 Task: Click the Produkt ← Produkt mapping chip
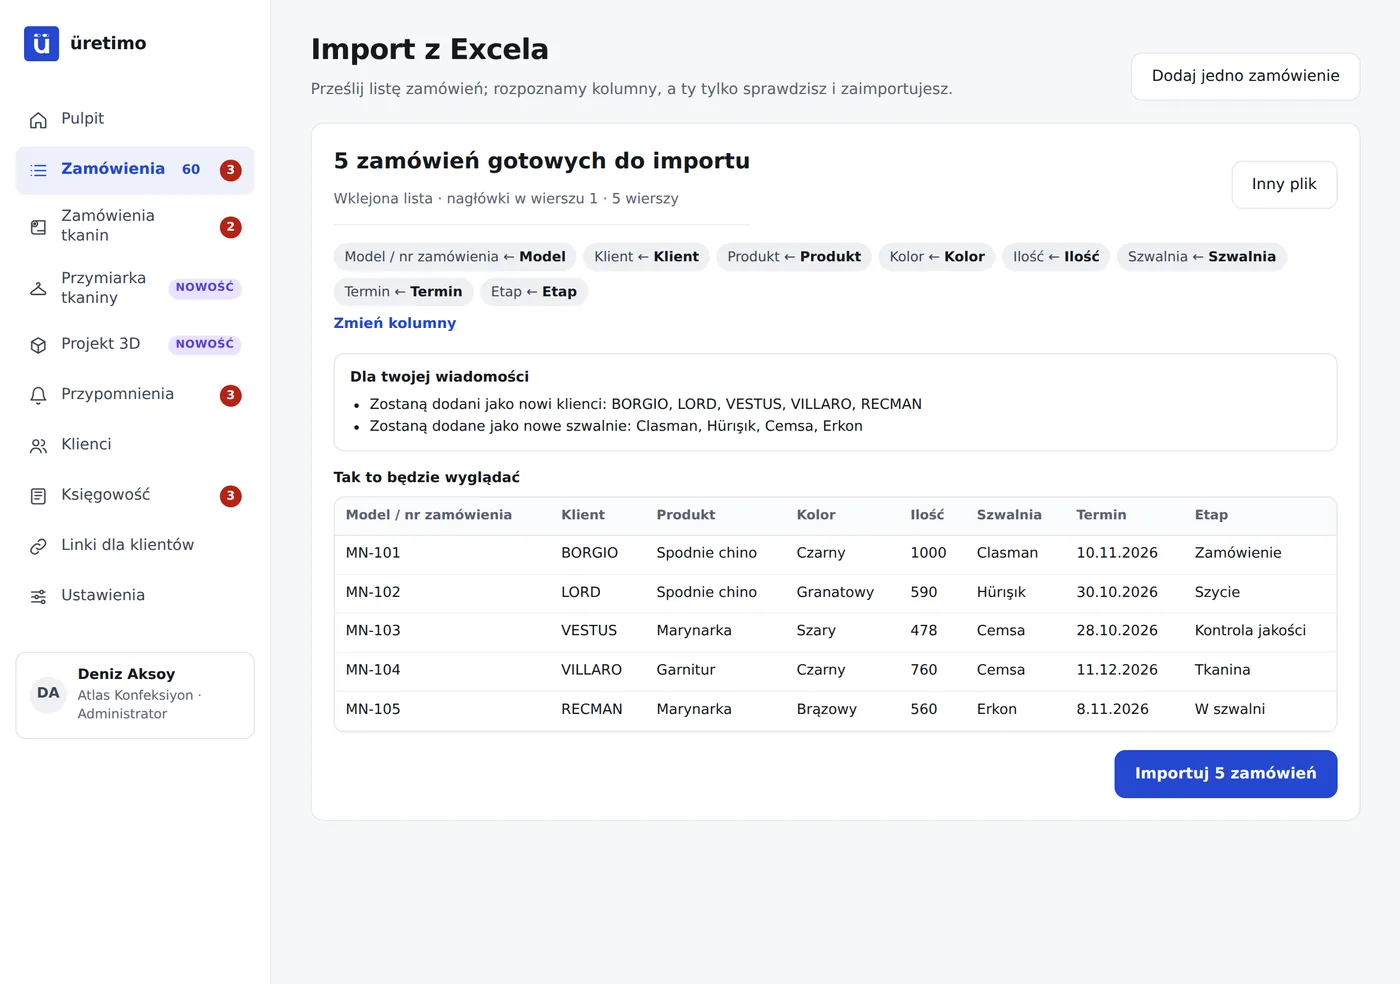[794, 257]
